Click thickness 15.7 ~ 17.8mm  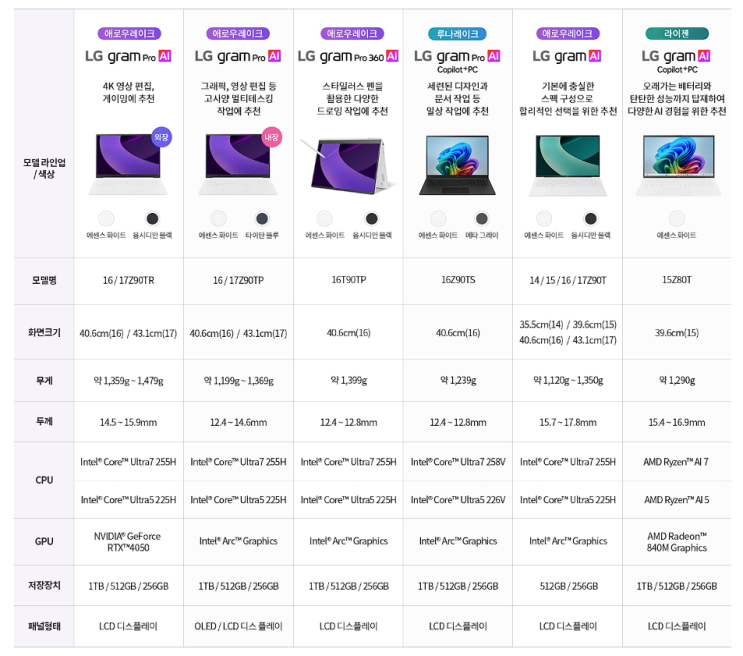tap(568, 422)
